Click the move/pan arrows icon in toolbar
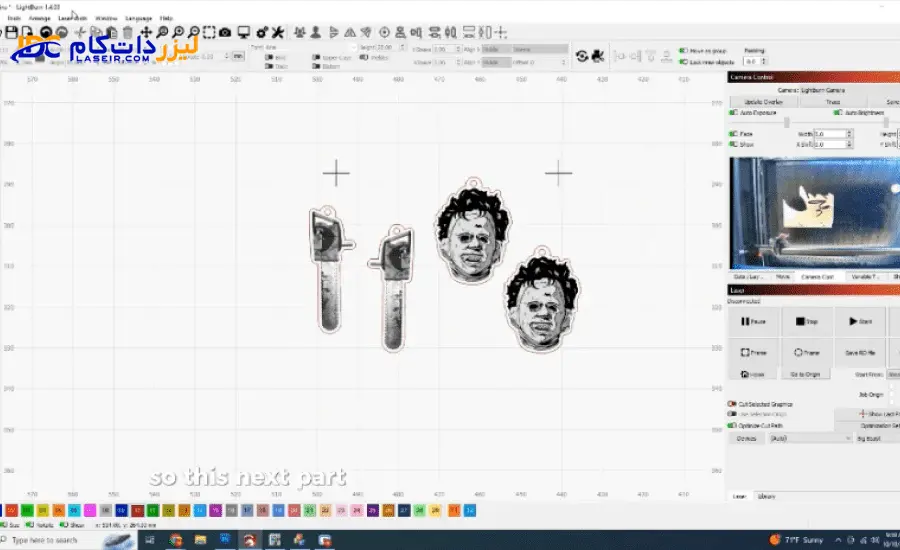900x550 pixels. [146, 33]
